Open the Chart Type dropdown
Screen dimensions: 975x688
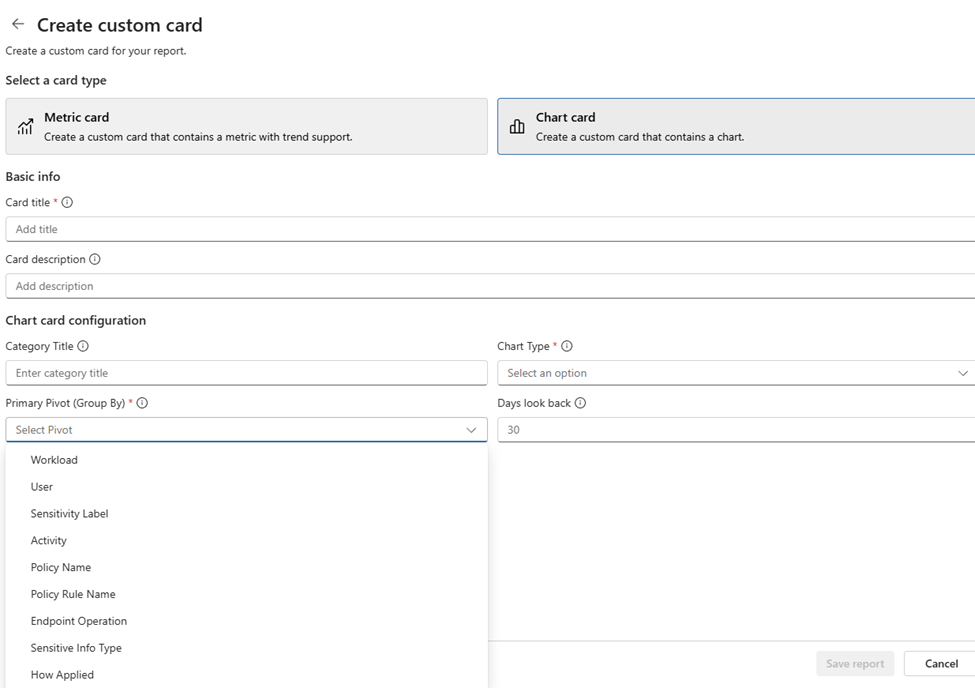736,373
